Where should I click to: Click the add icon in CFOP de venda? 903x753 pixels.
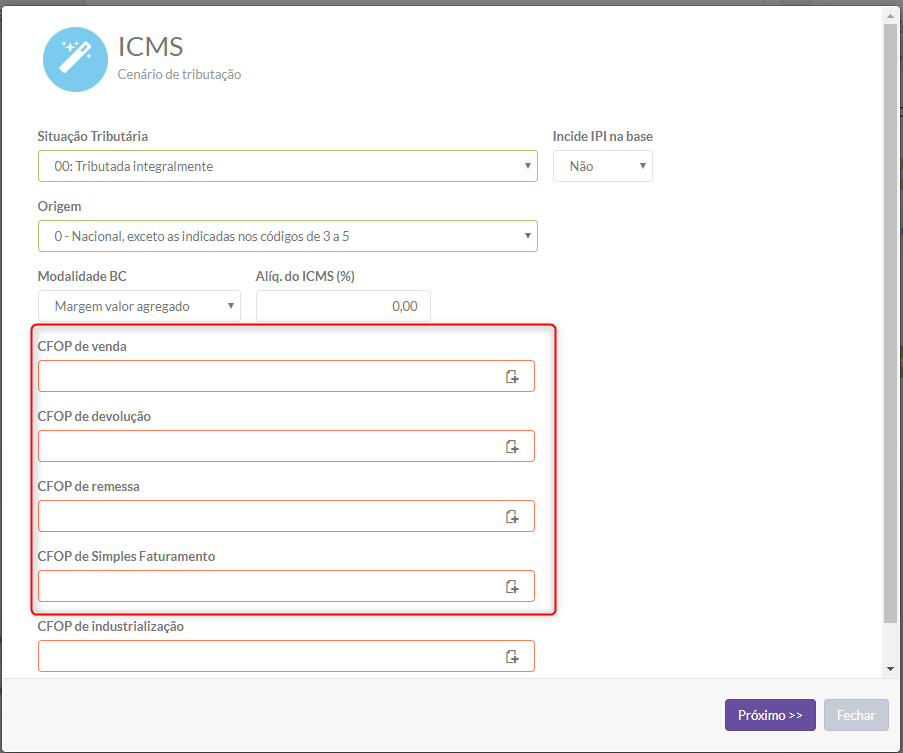(512, 377)
